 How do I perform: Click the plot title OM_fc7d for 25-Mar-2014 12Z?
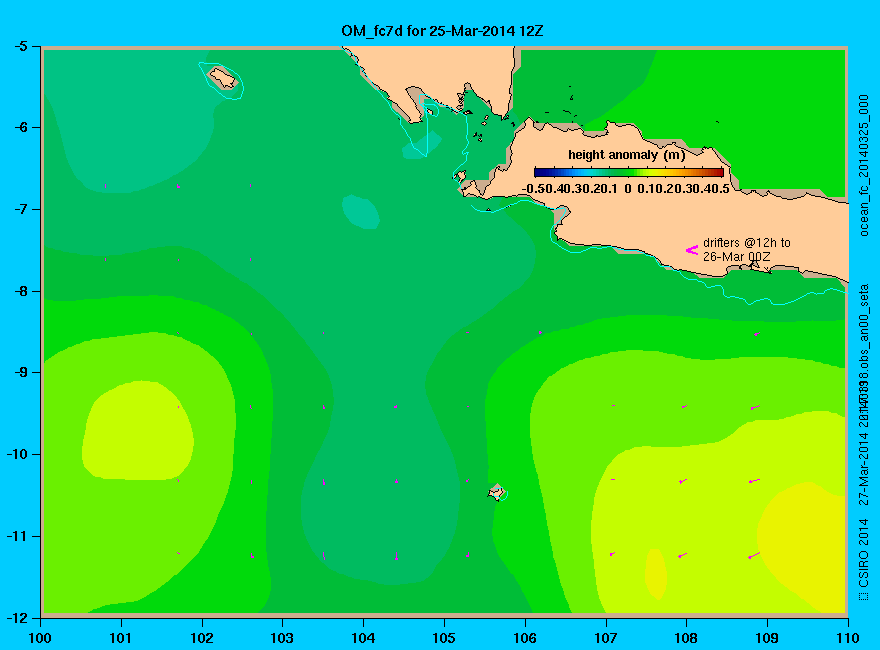coord(442,31)
